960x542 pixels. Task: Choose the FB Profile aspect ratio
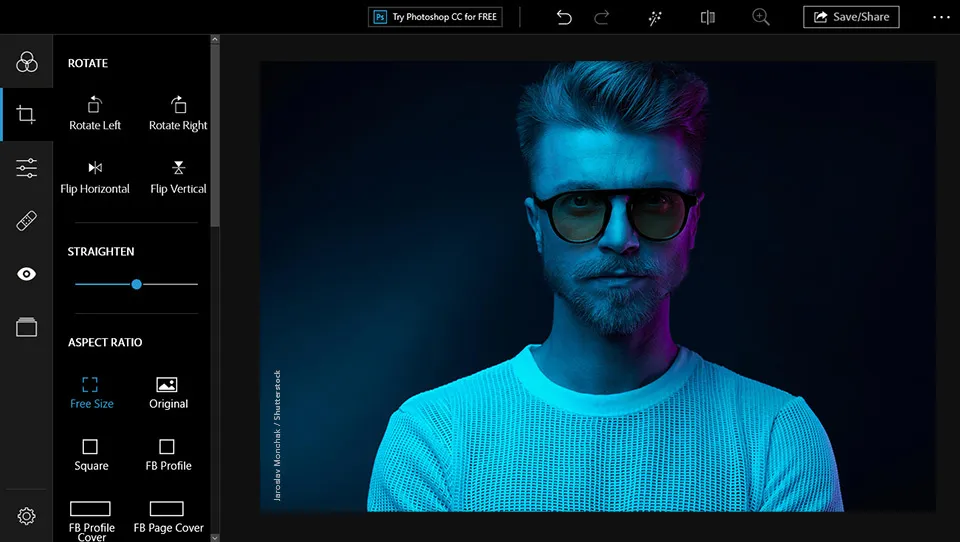pos(168,453)
